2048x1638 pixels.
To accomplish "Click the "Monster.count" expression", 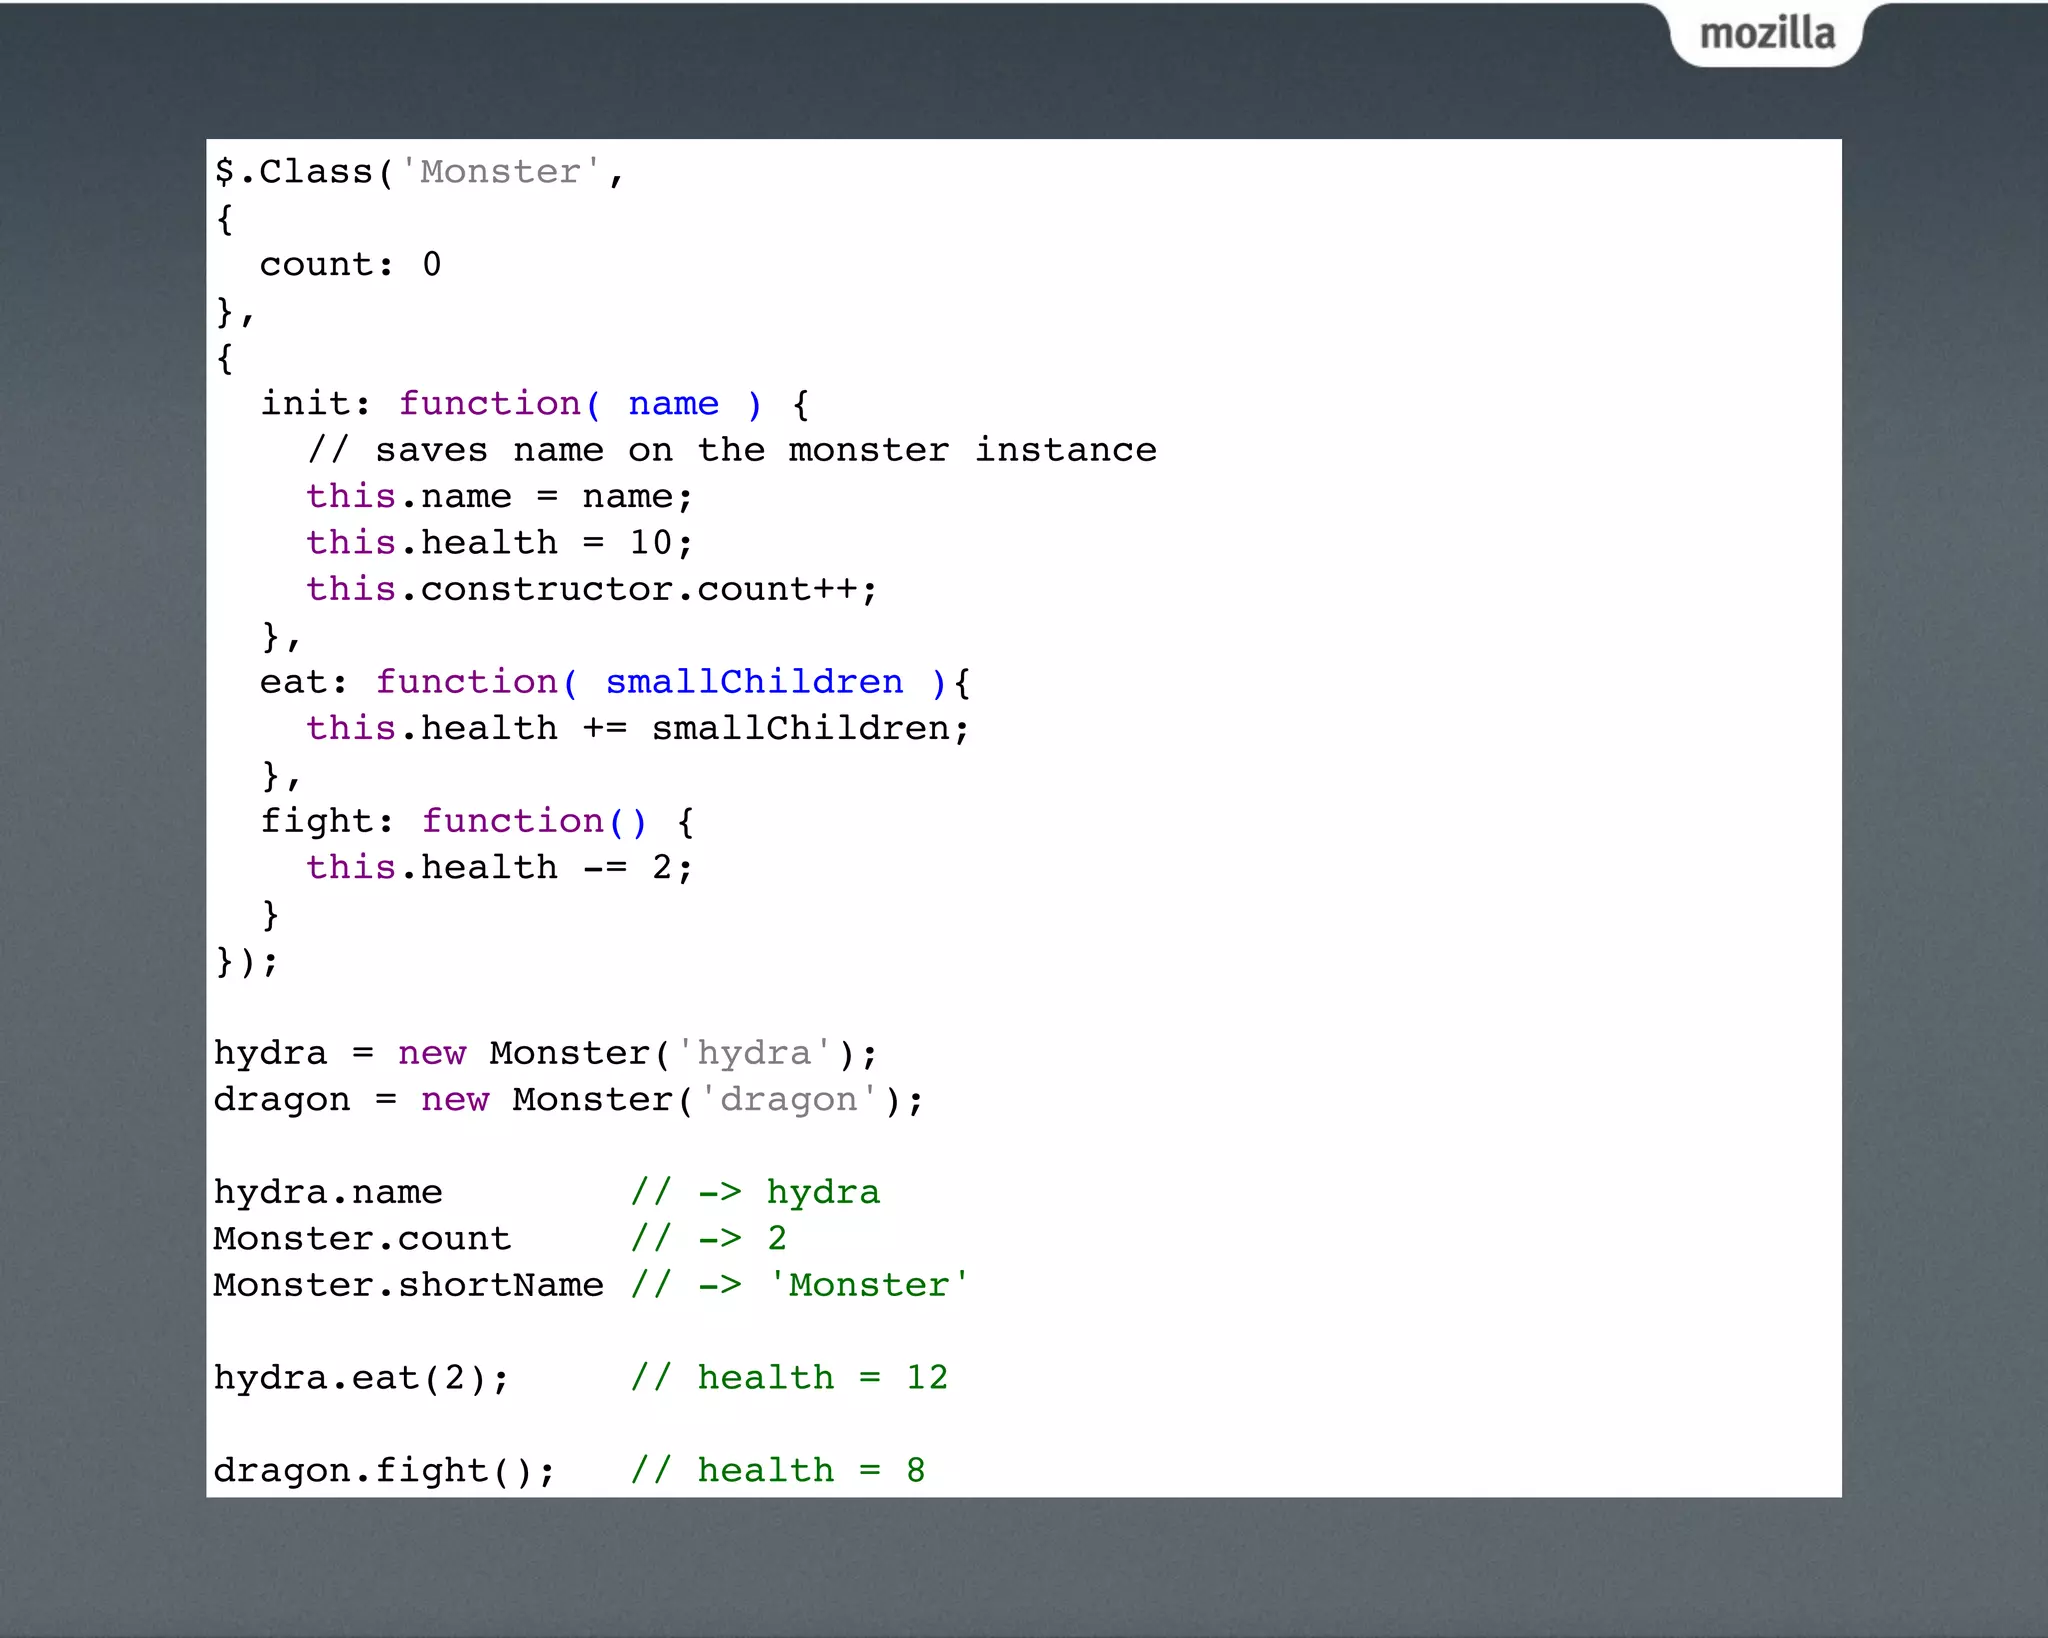I will (x=362, y=1238).
